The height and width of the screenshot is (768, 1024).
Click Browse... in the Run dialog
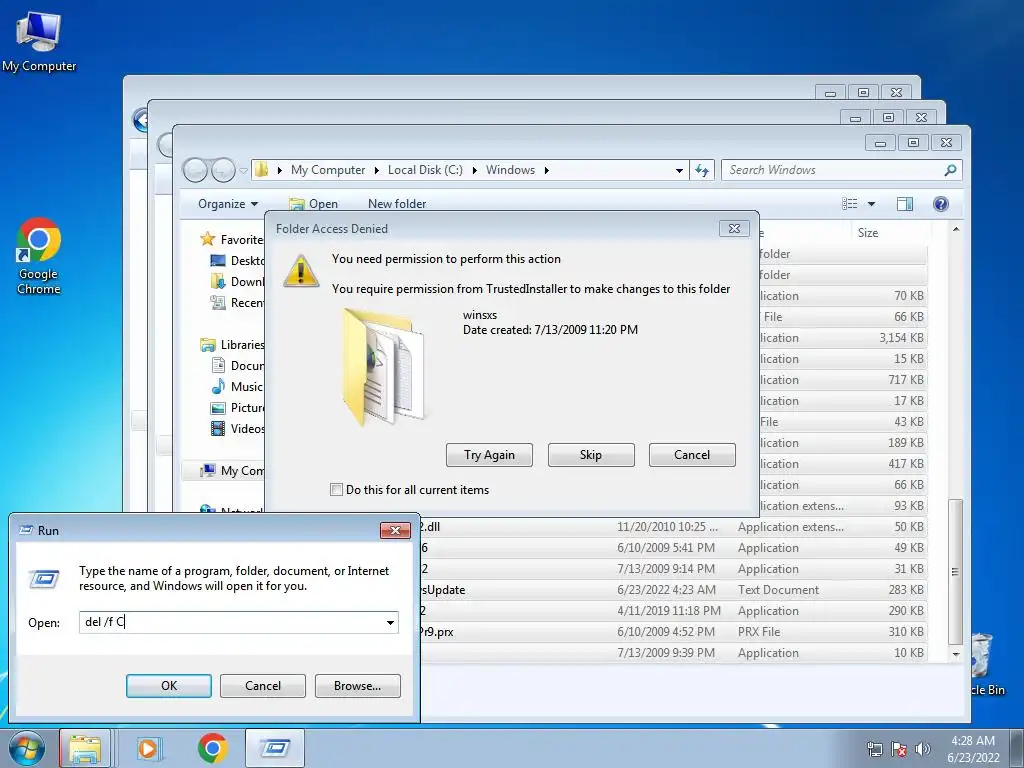click(357, 686)
